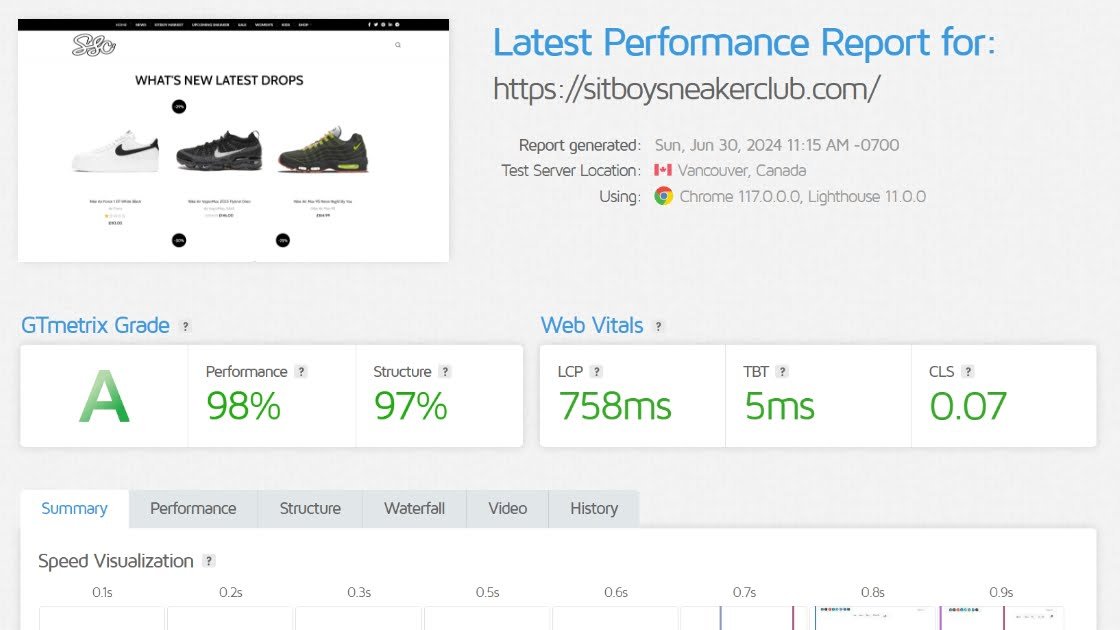Click the LCP info question mark
The image size is (1120, 630).
[x=596, y=372]
